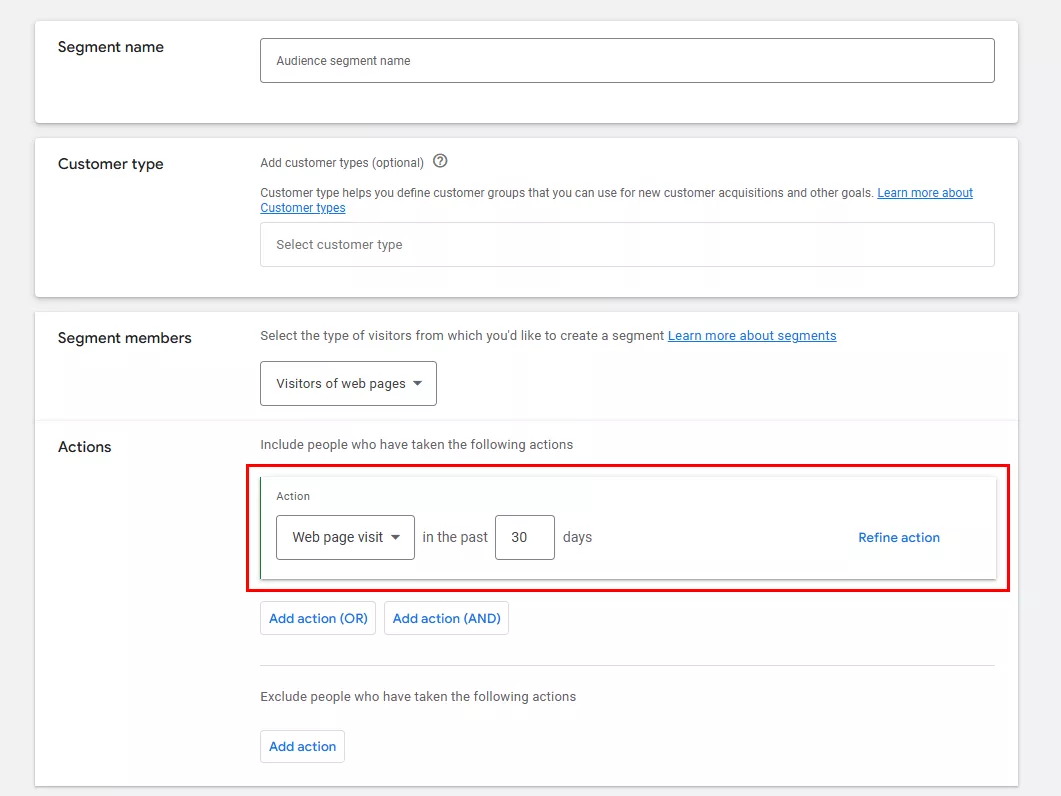The width and height of the screenshot is (1061, 796).
Task: Add an action under the Exclude section
Action: point(302,747)
